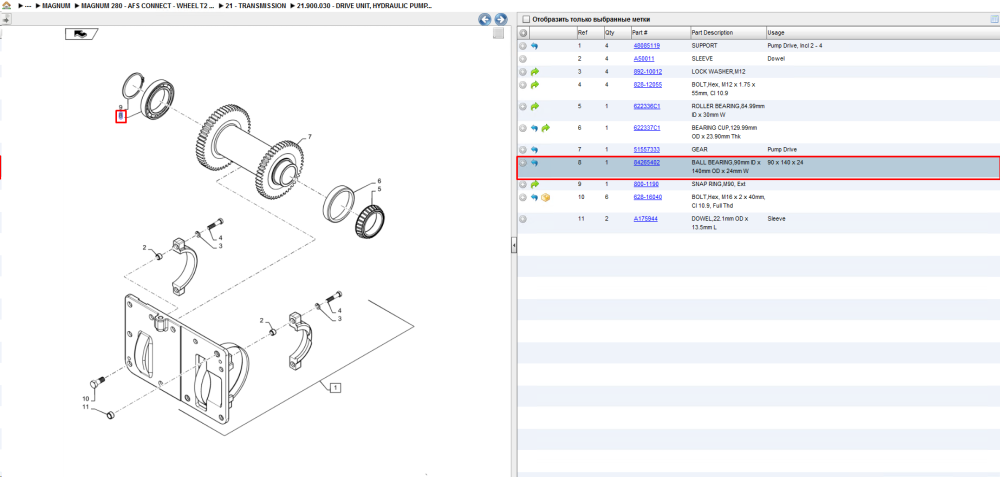Screen dimensions: 1000x477
Task: Open part number 828-12055 link
Action: click(647, 85)
